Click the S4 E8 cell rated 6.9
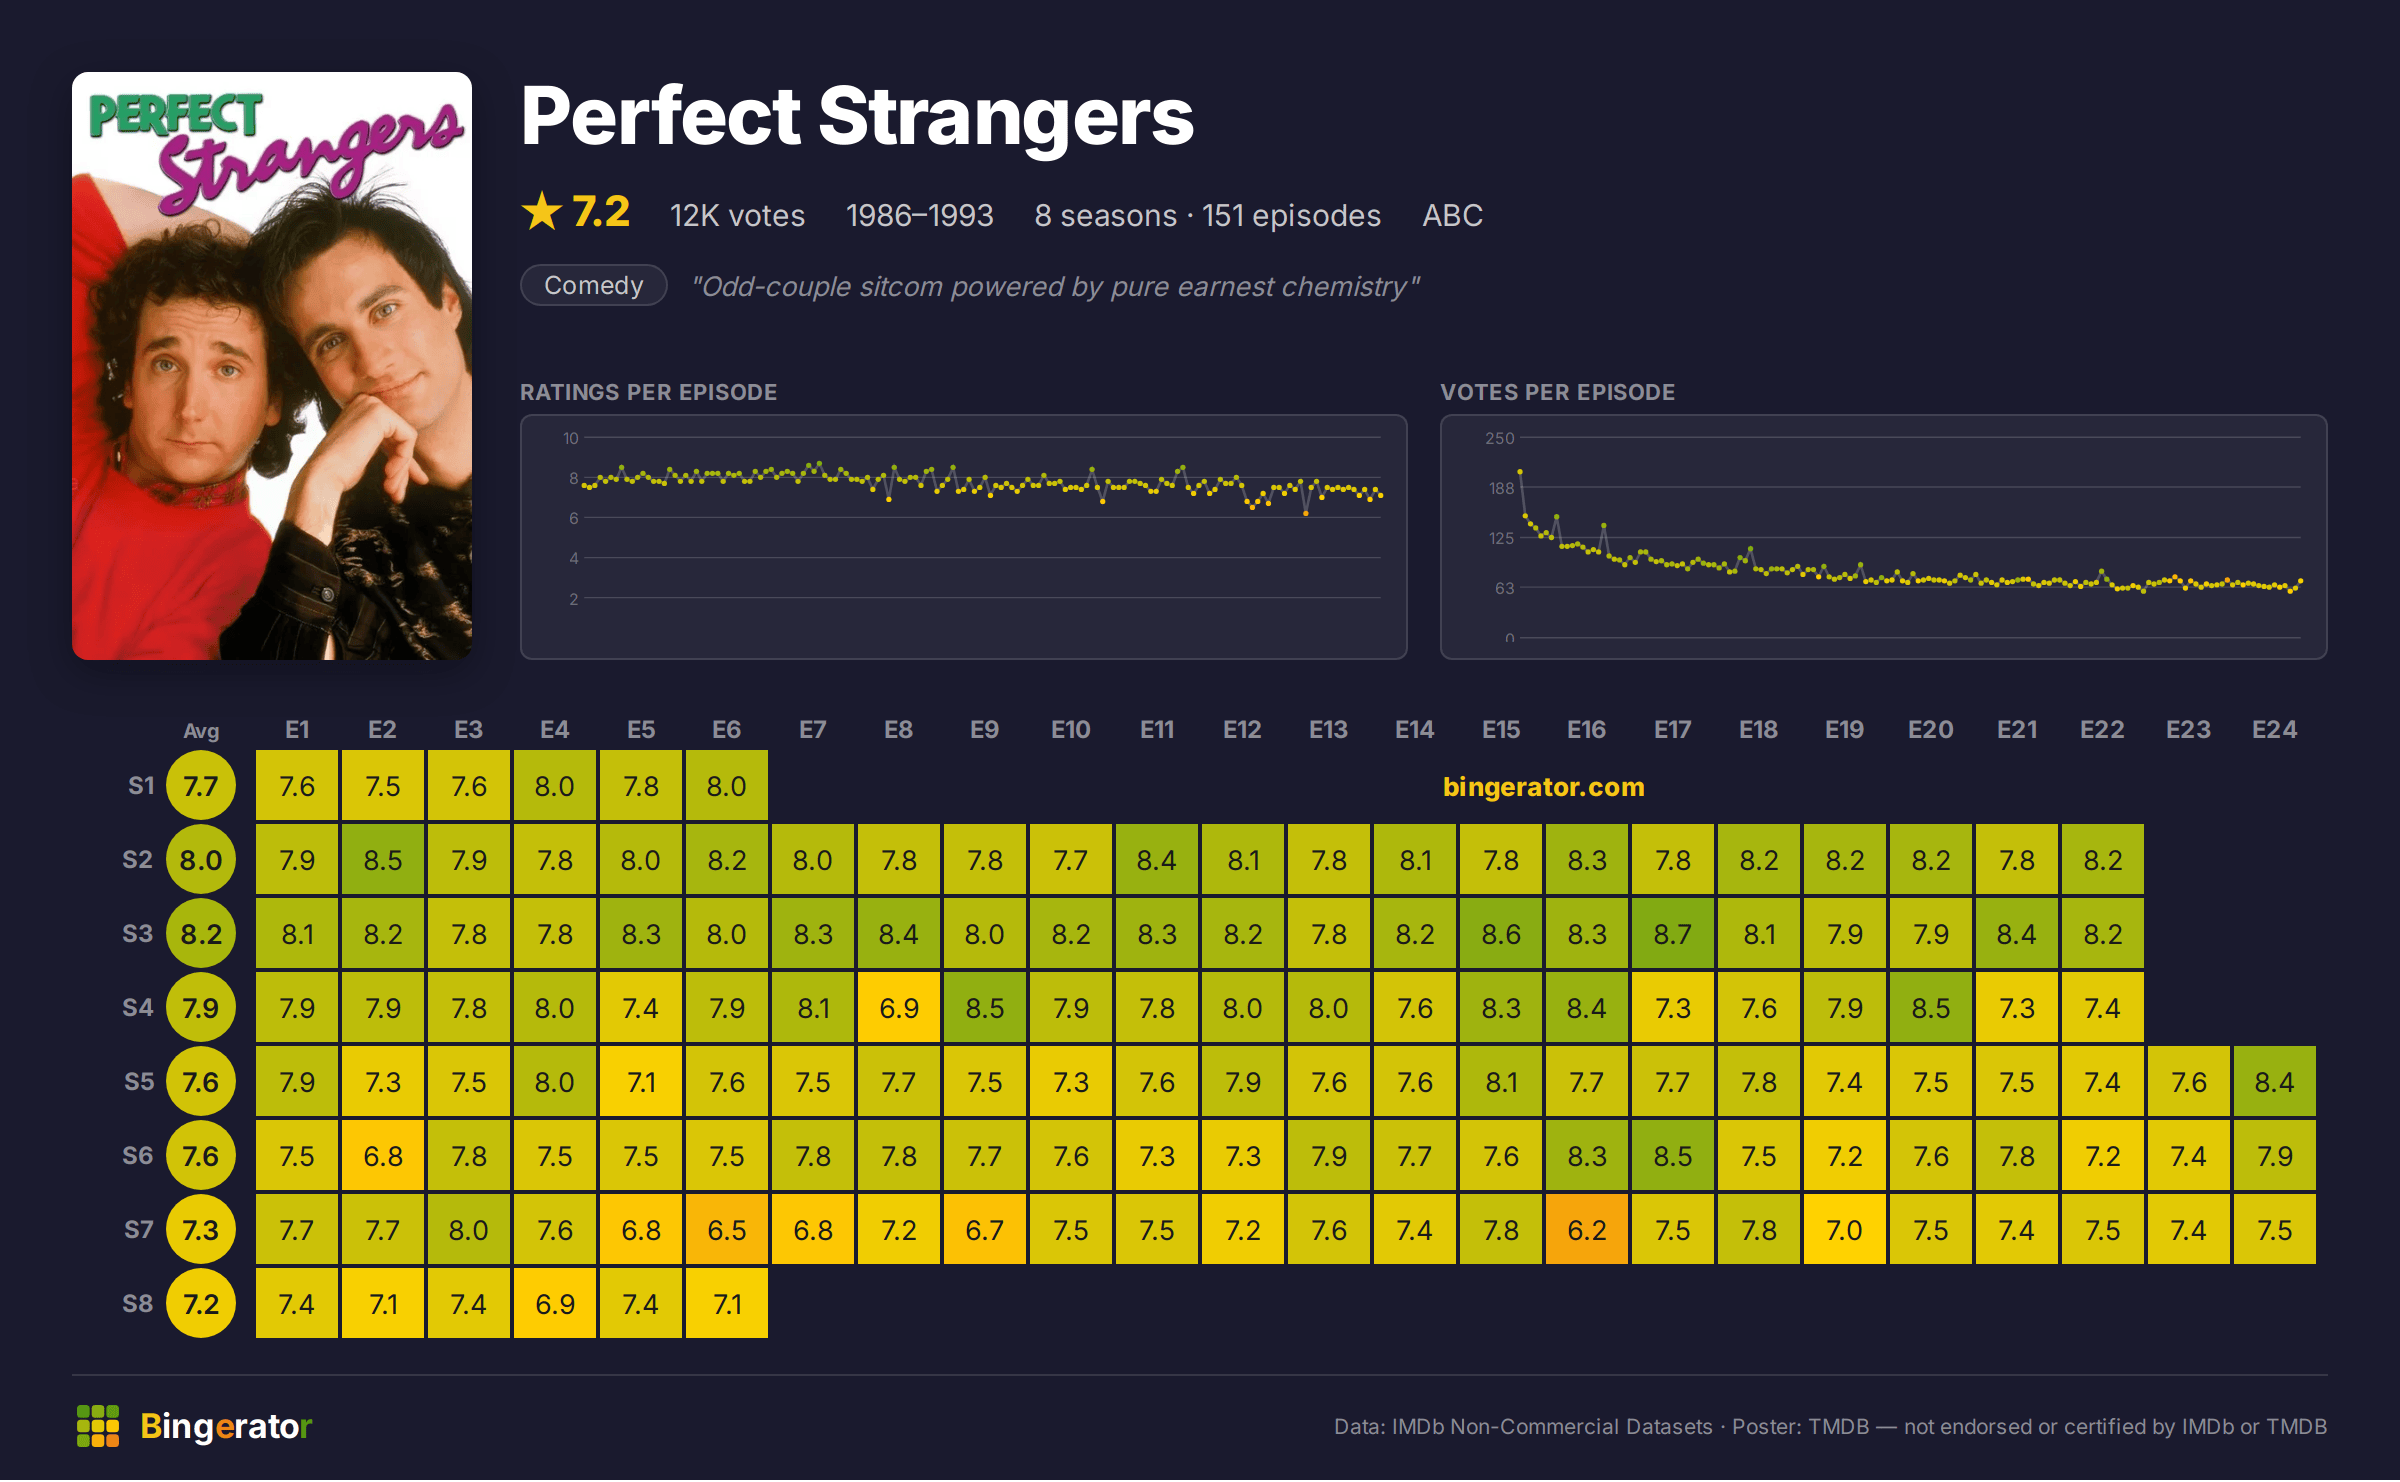Image resolution: width=2400 pixels, height=1482 pixels. tap(899, 1008)
